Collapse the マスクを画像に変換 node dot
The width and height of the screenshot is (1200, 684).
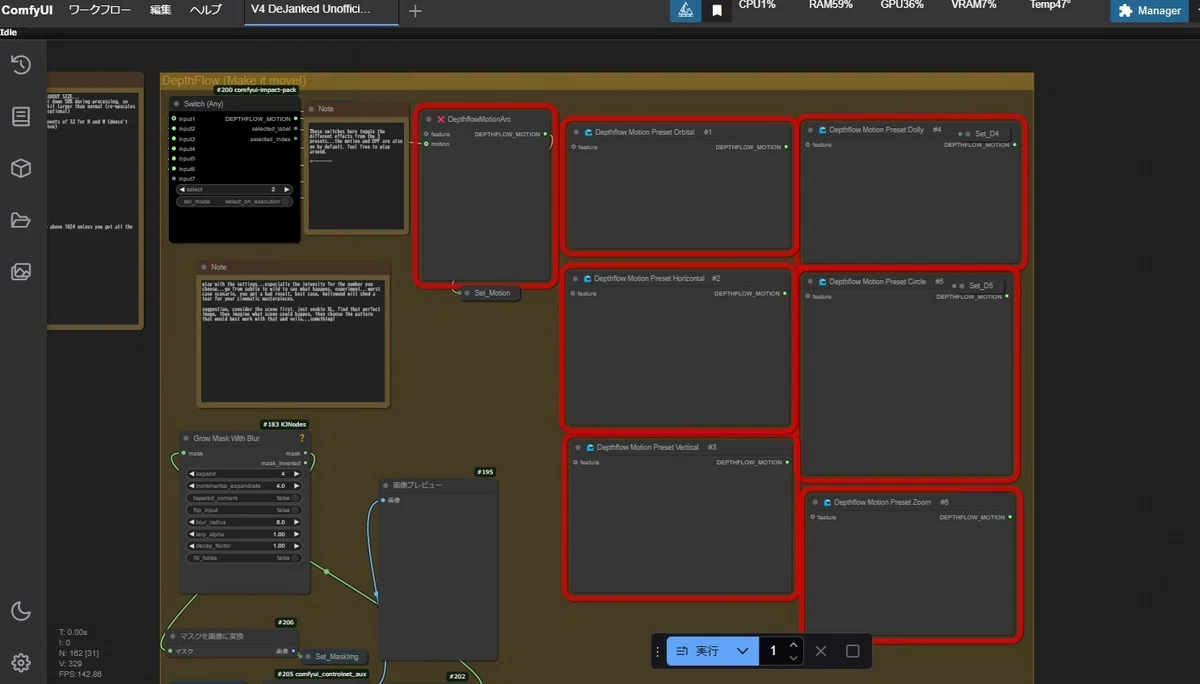point(172,636)
